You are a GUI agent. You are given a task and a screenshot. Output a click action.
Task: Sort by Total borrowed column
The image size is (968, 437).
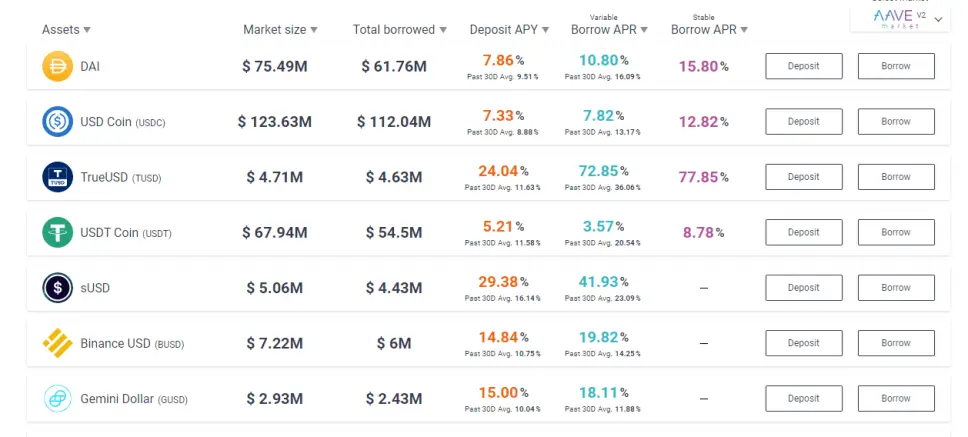pos(399,30)
